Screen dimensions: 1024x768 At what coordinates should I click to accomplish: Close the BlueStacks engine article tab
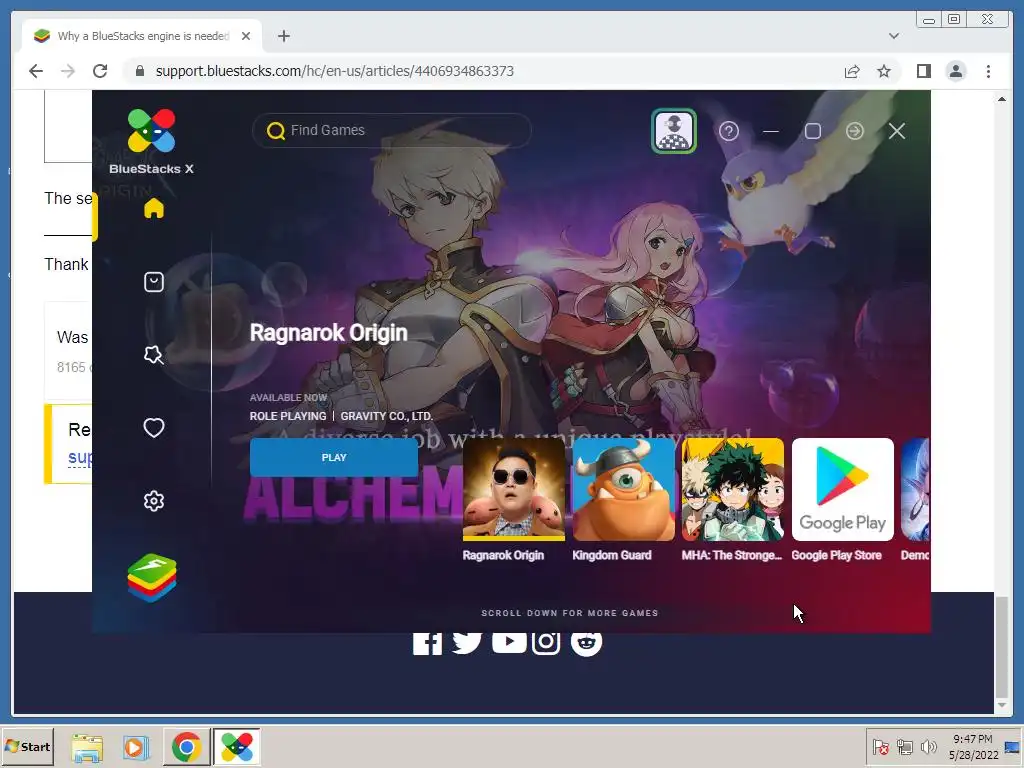pyautogui.click(x=246, y=36)
